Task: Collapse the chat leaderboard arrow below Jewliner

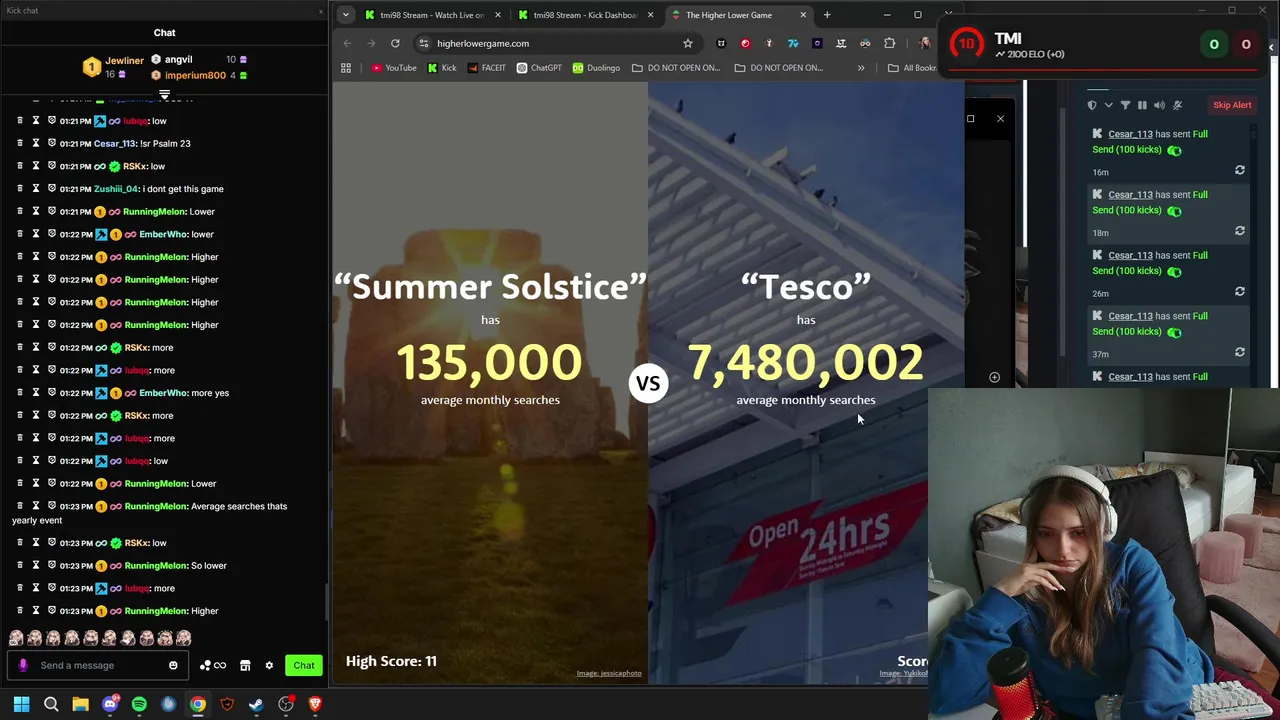Action: click(x=164, y=95)
